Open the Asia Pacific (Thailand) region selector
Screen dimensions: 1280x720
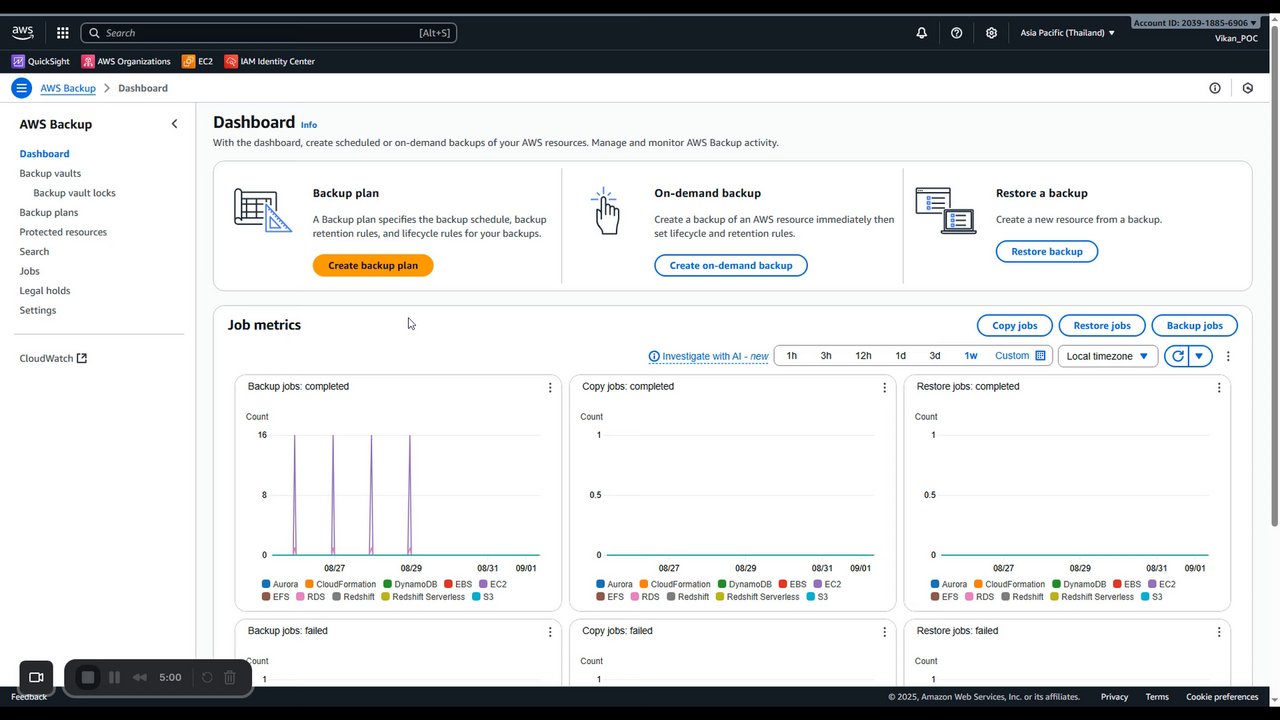click(1067, 33)
